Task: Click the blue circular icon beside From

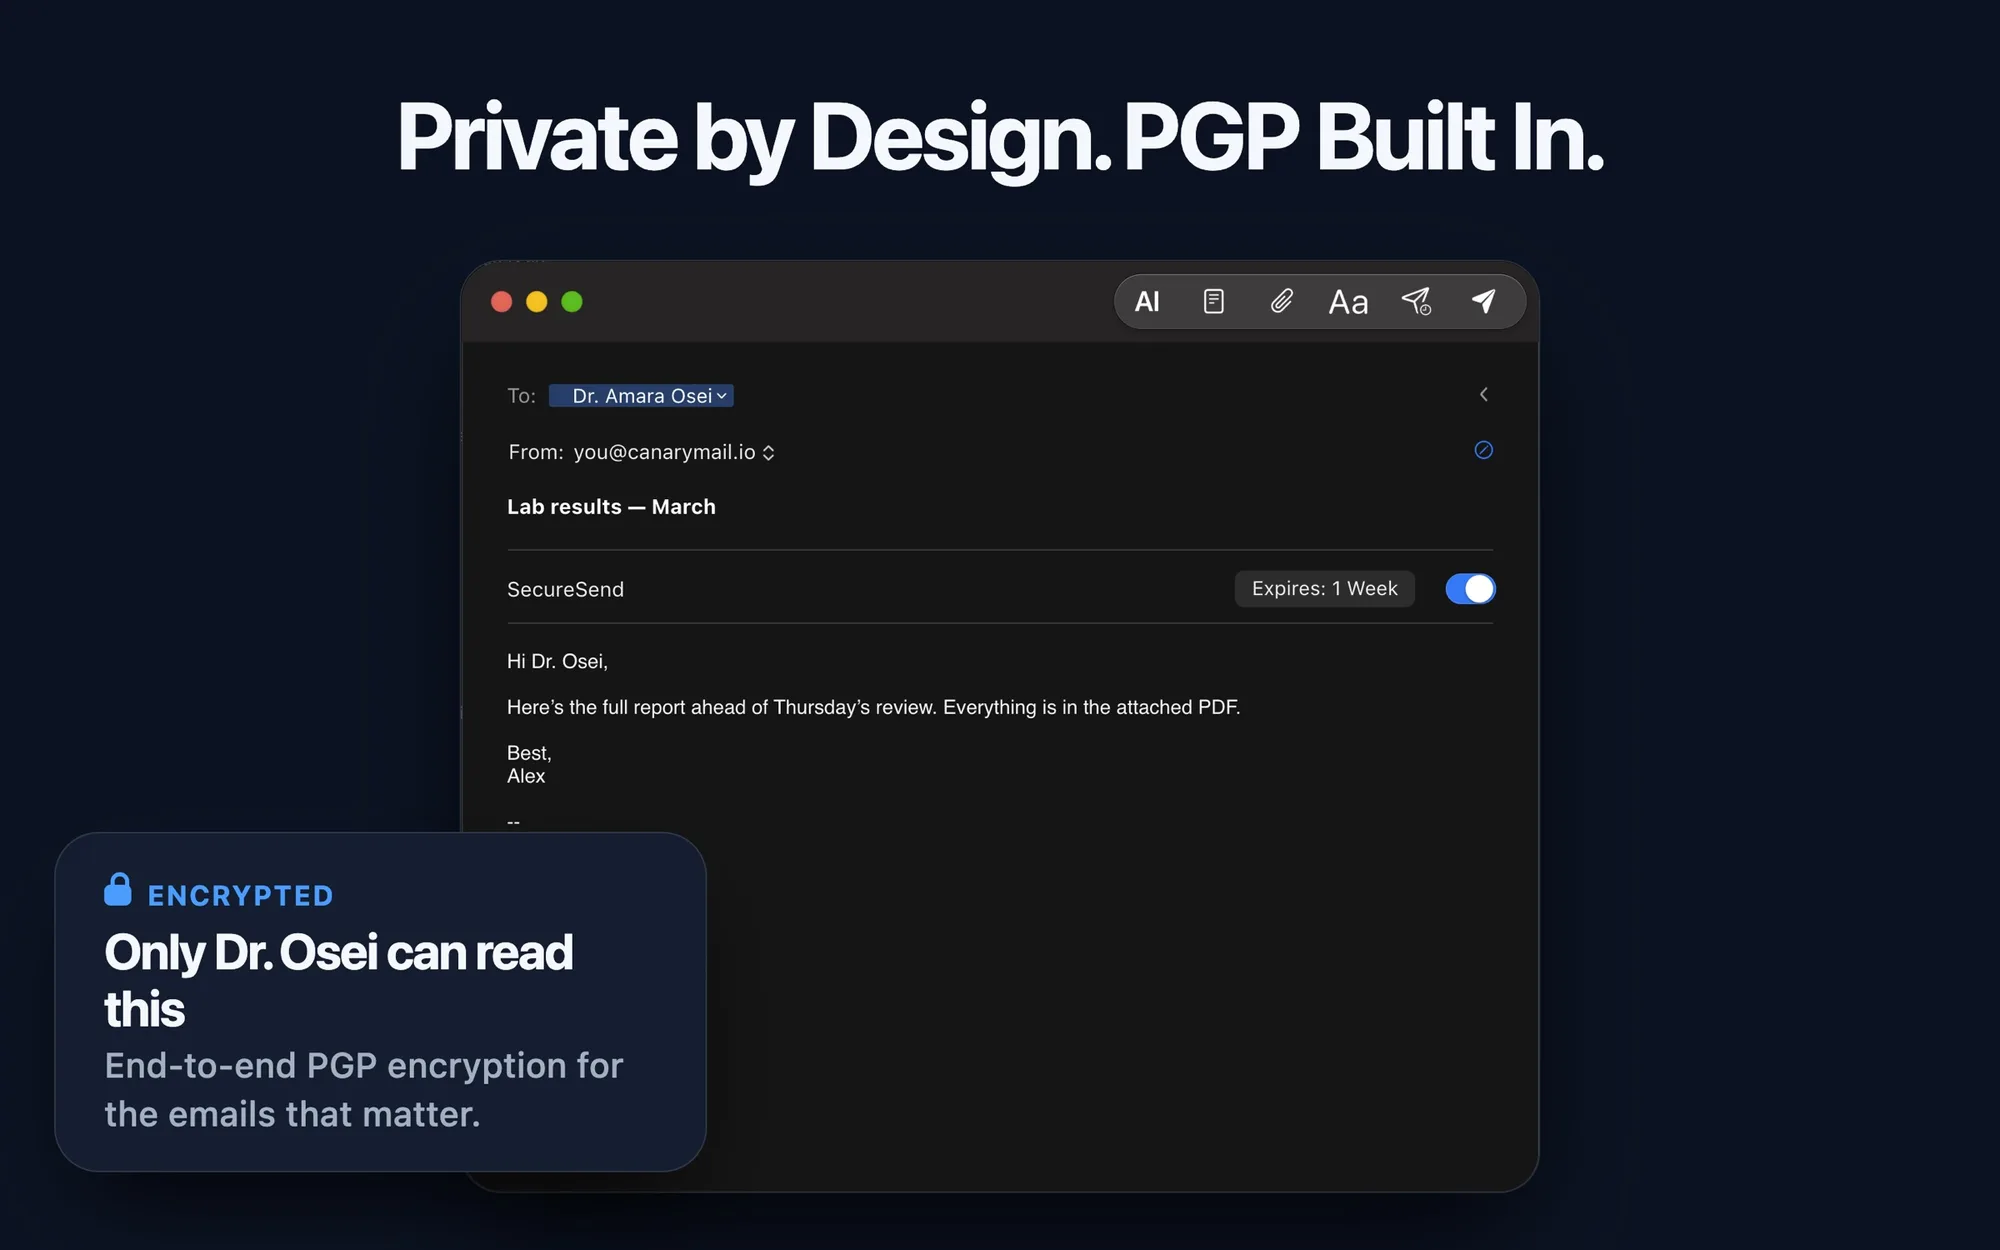Action: click(1484, 450)
